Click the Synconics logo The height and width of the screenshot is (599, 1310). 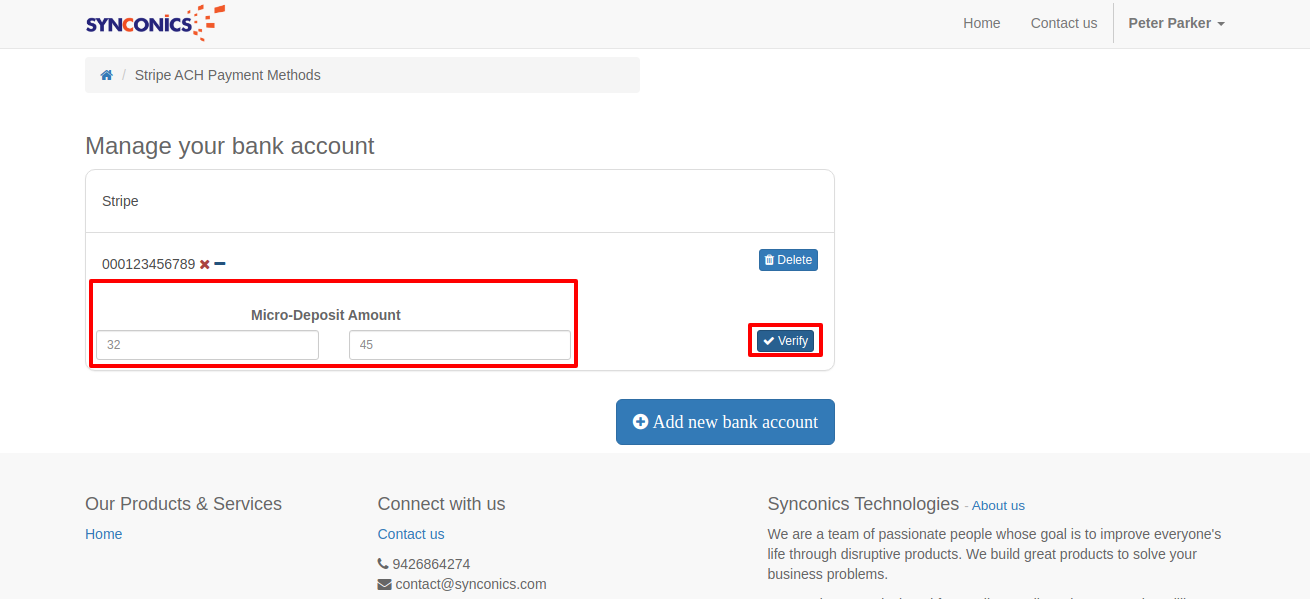pyautogui.click(x=155, y=23)
